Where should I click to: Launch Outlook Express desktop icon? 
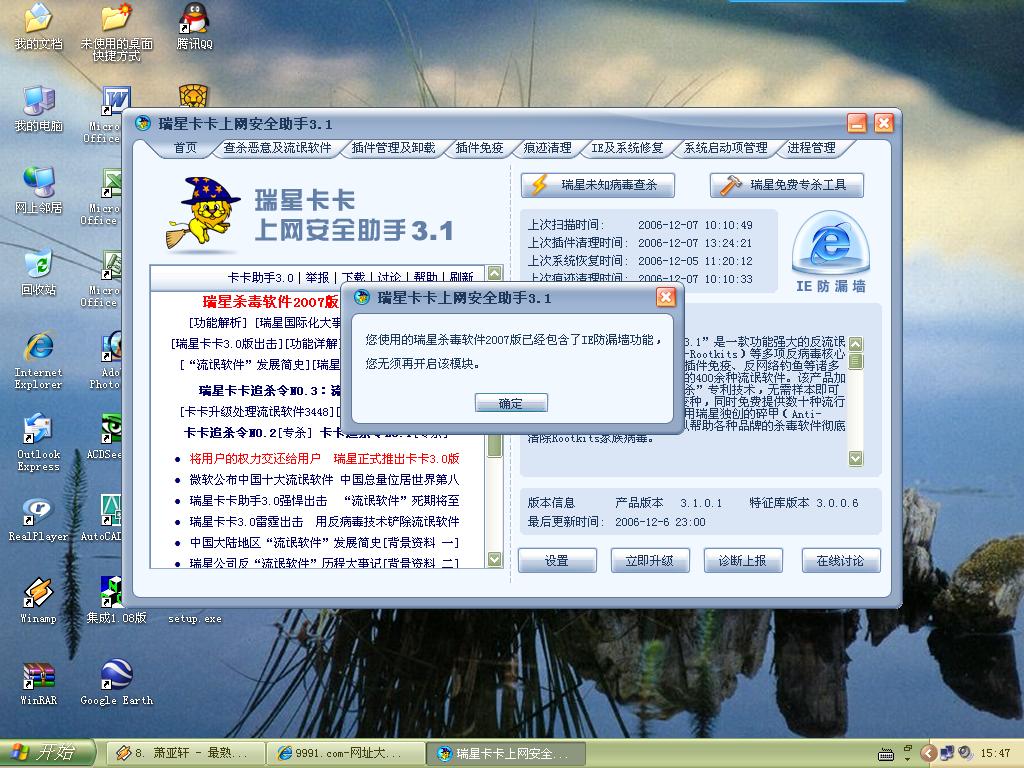[x=39, y=442]
